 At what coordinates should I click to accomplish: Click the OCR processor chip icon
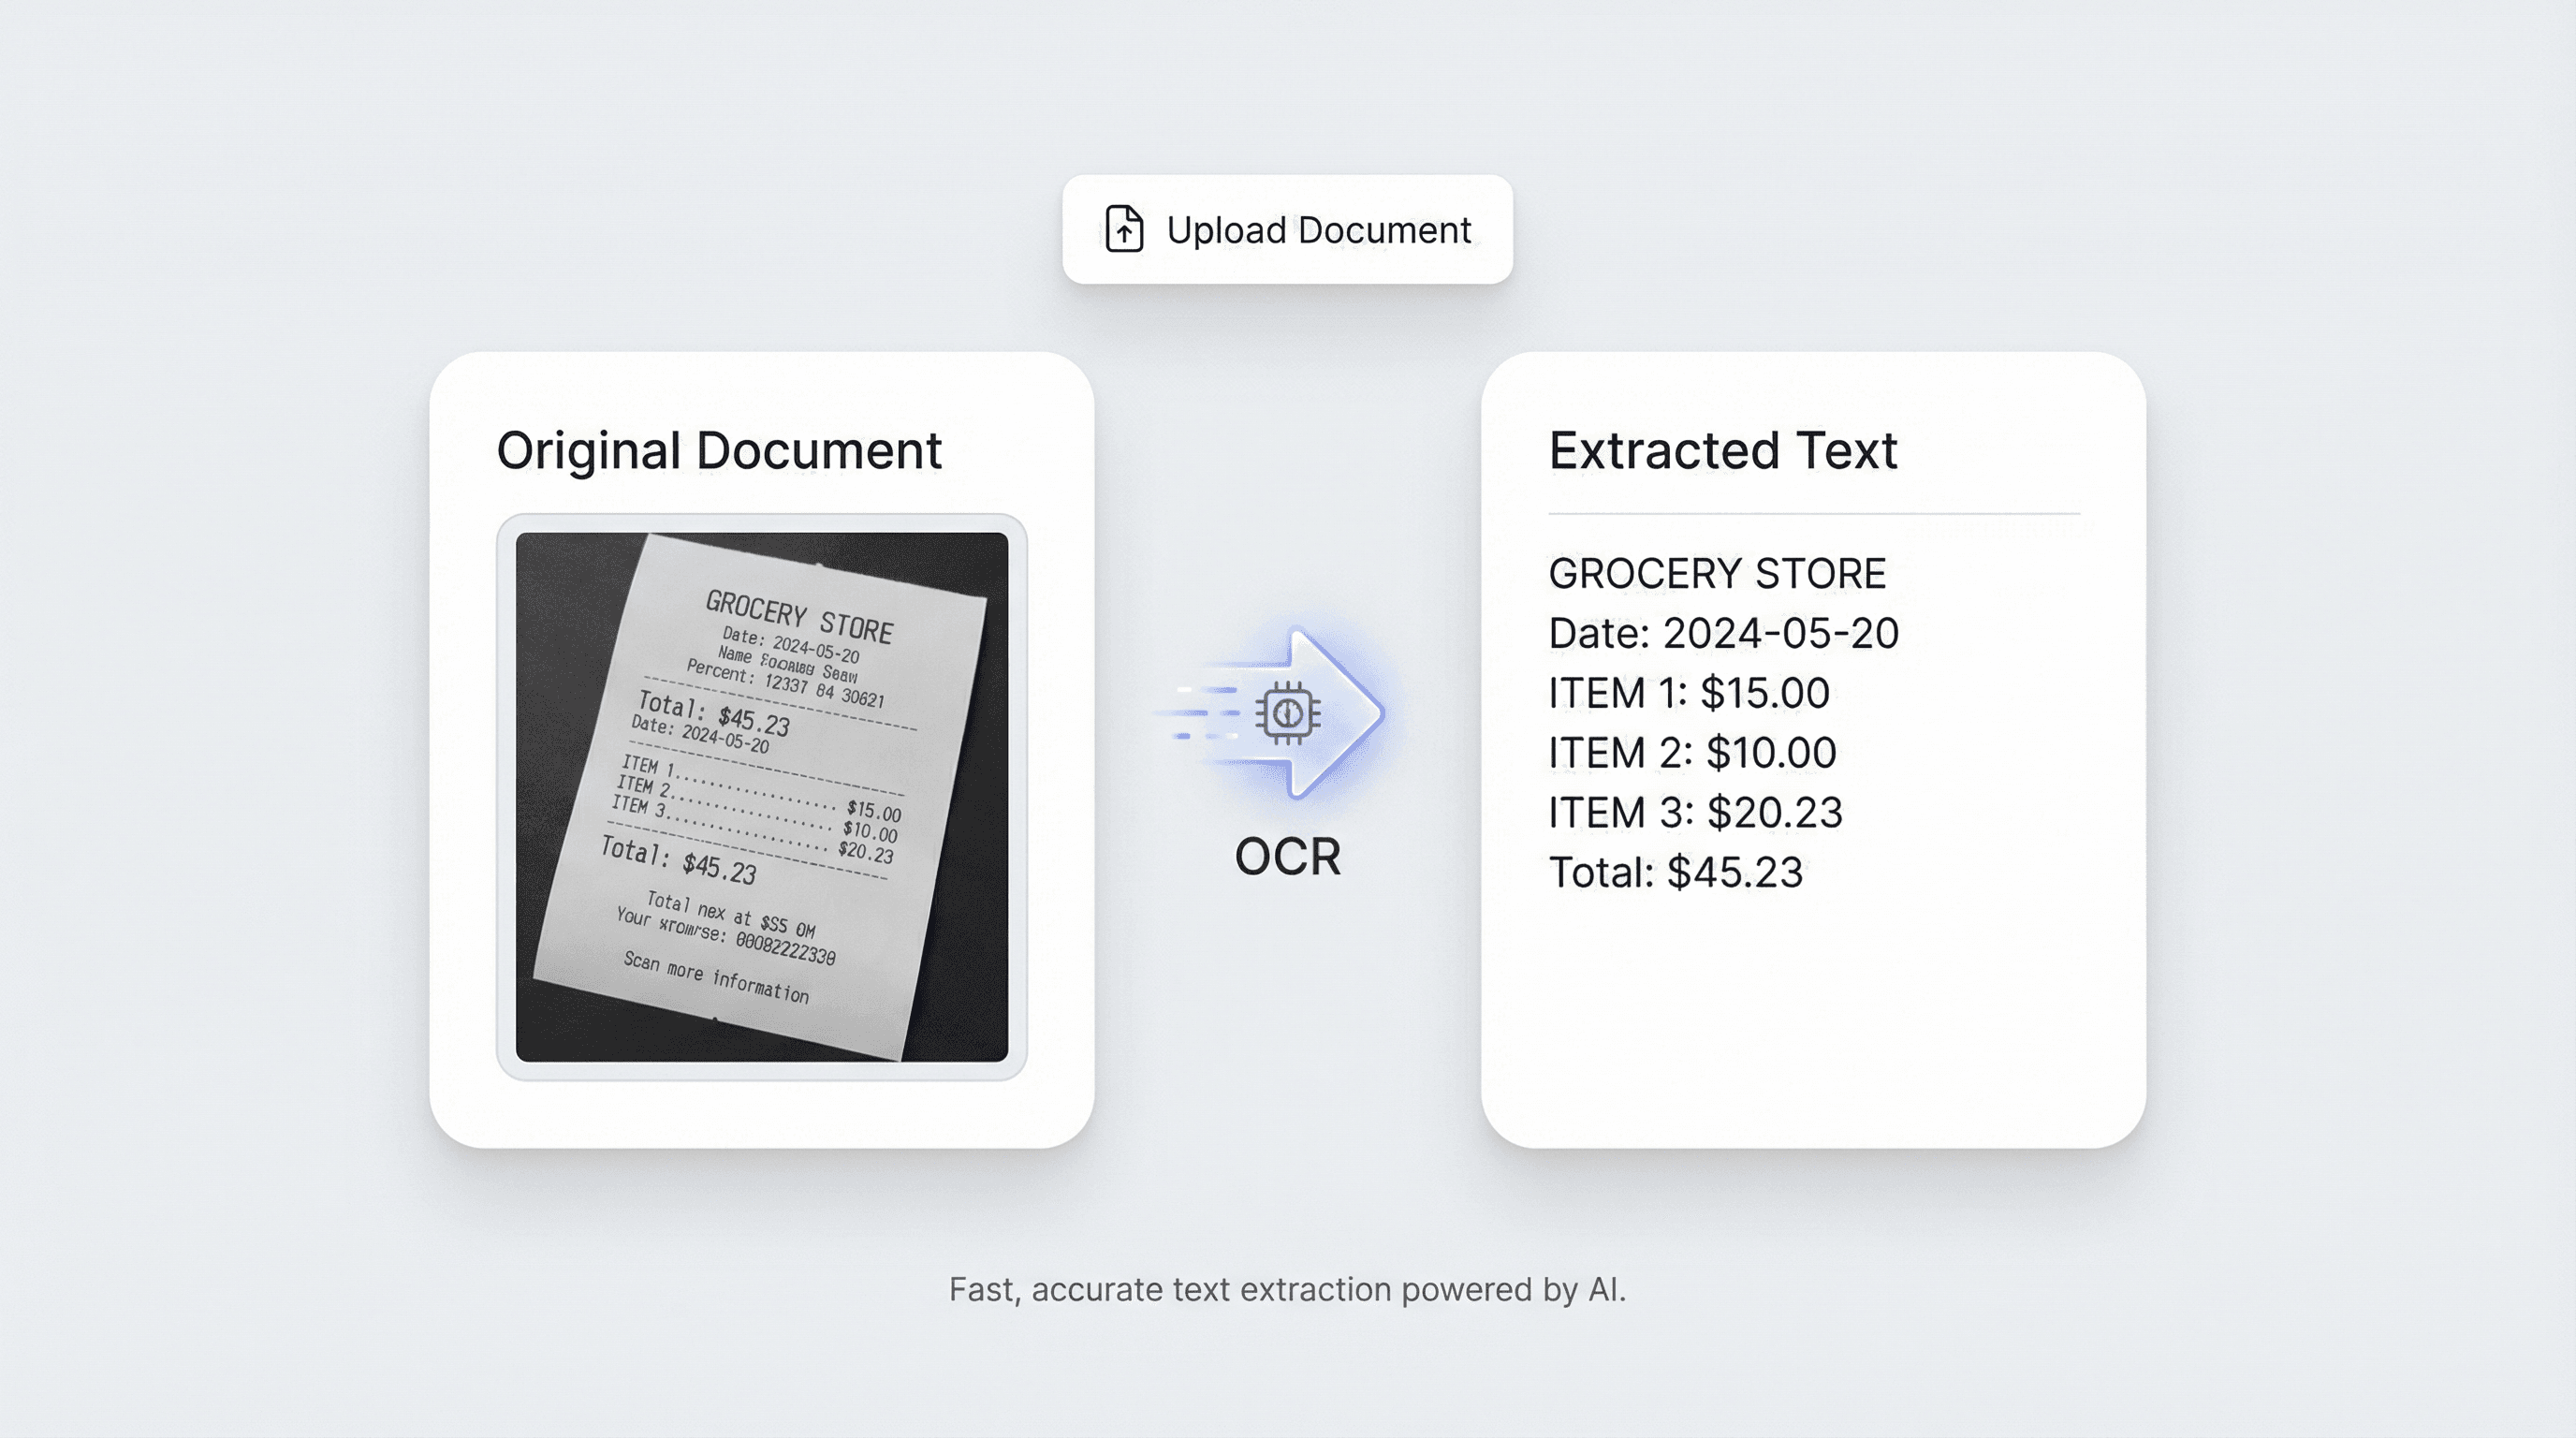(1288, 713)
